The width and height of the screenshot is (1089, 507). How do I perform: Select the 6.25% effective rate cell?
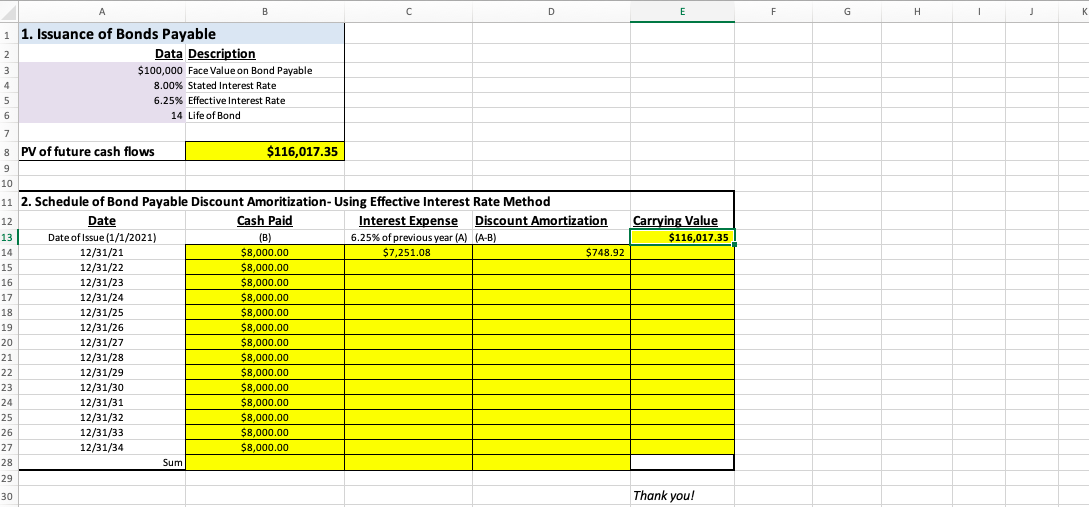point(102,101)
